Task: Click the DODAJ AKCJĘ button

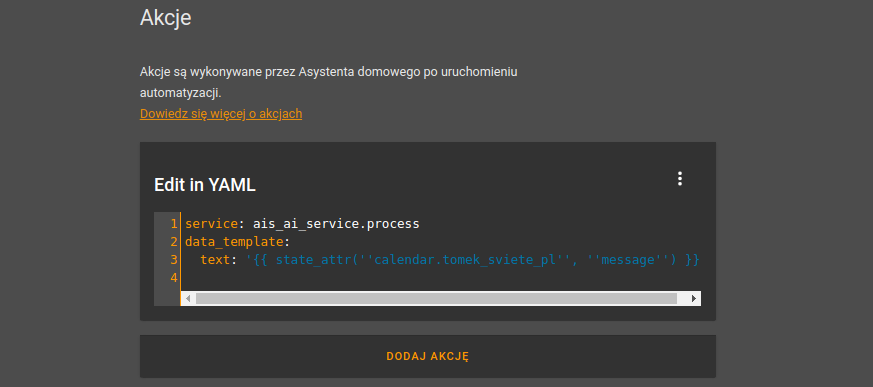Action: (428, 356)
